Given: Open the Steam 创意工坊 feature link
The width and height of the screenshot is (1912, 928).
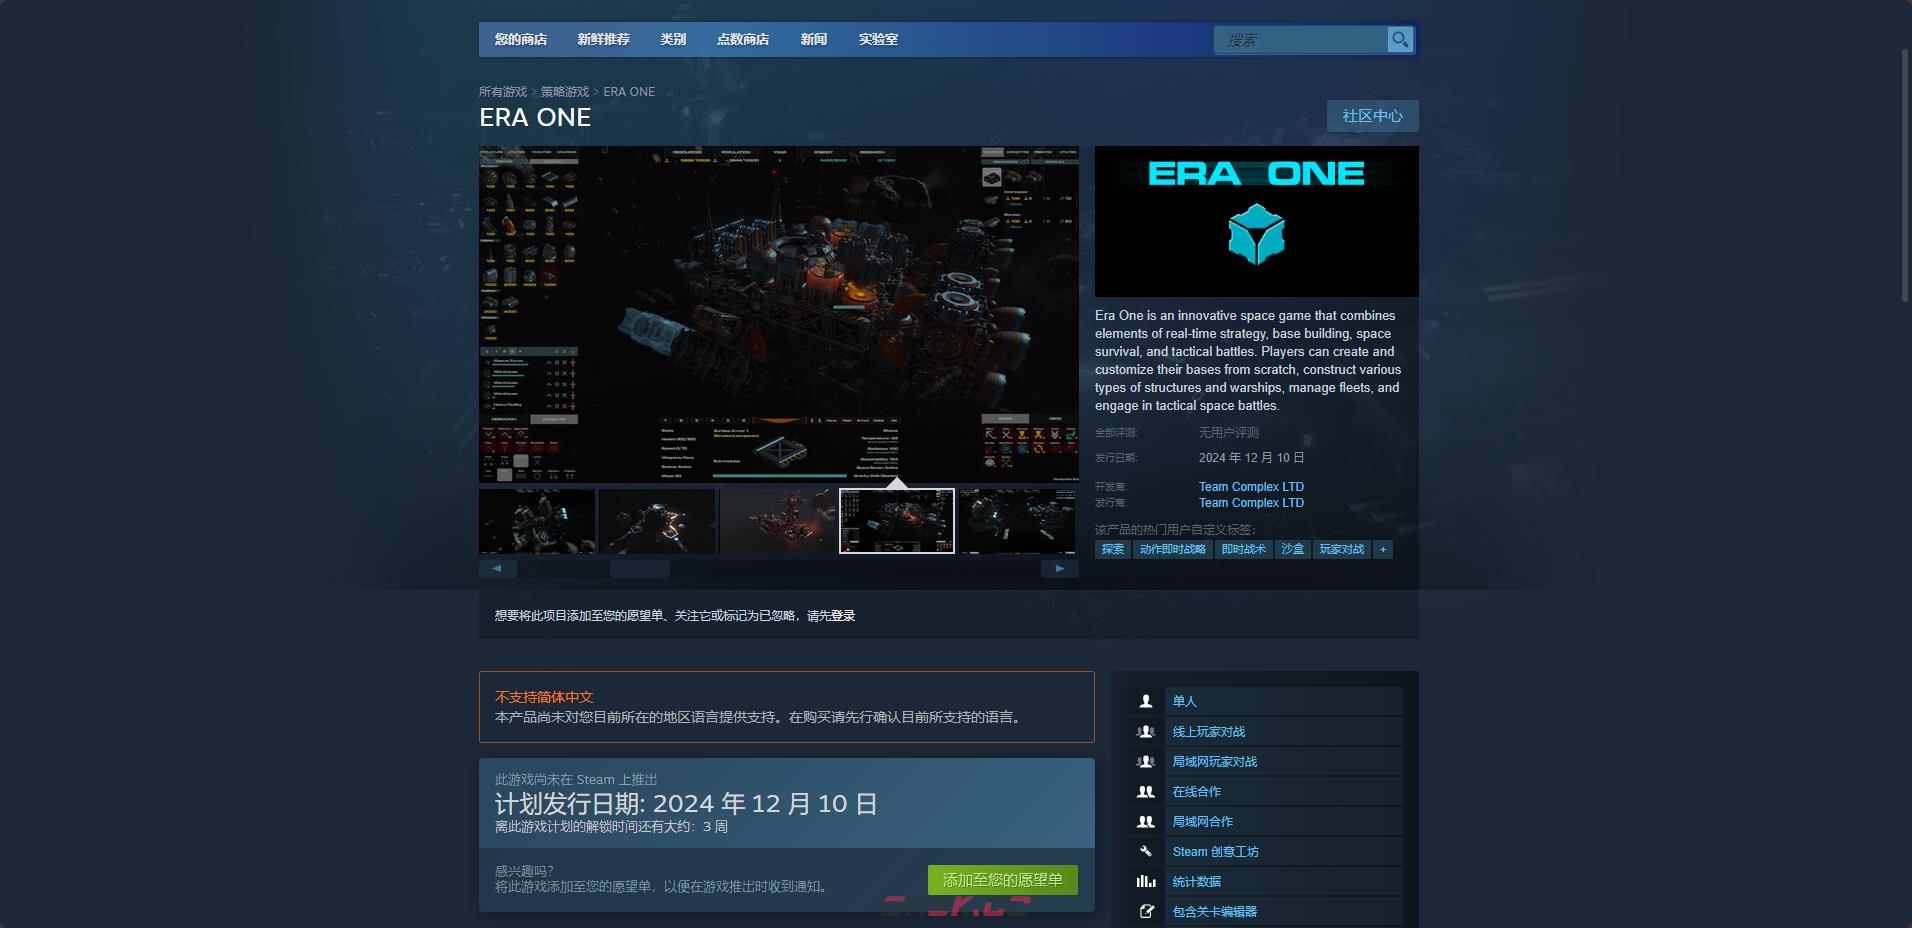Looking at the screenshot, I should pyautogui.click(x=1216, y=851).
